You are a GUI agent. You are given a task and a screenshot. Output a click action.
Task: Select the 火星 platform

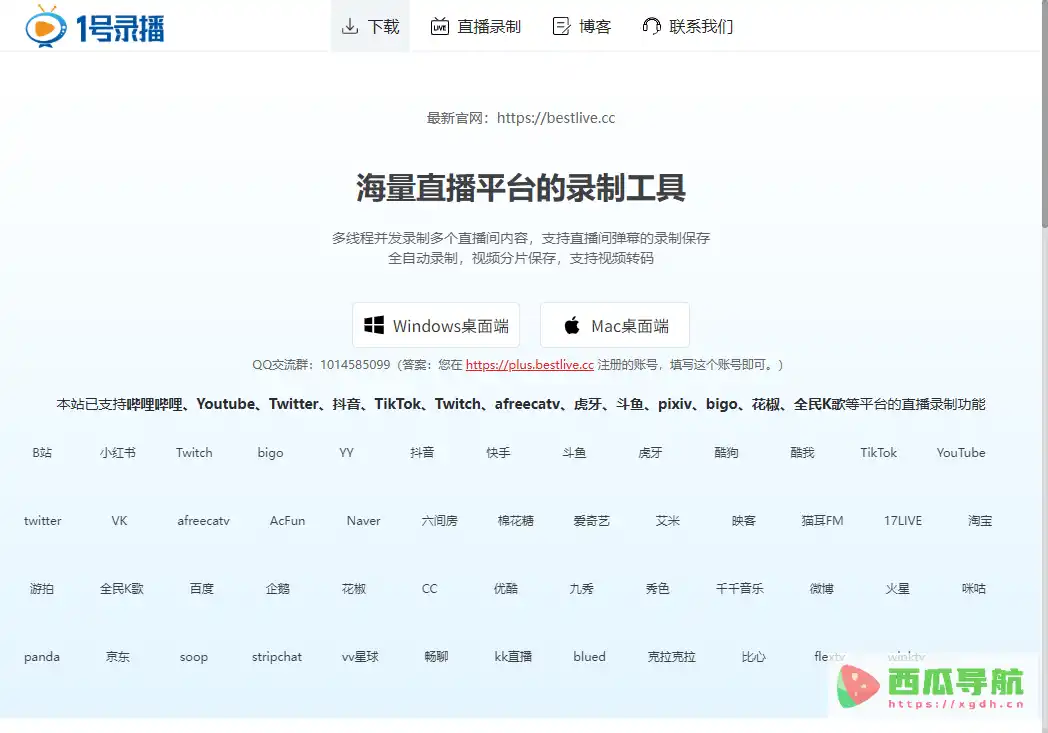[898, 589]
